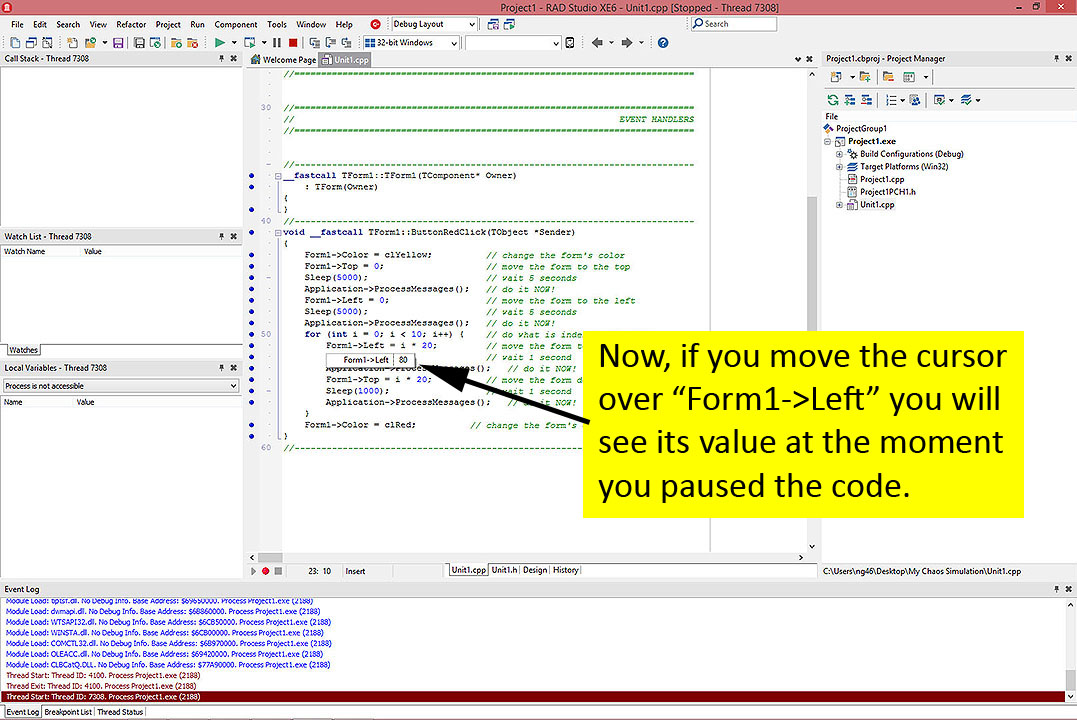The image size is (1077, 720).
Task: Navigate forward with the right arrow
Action: click(x=626, y=43)
